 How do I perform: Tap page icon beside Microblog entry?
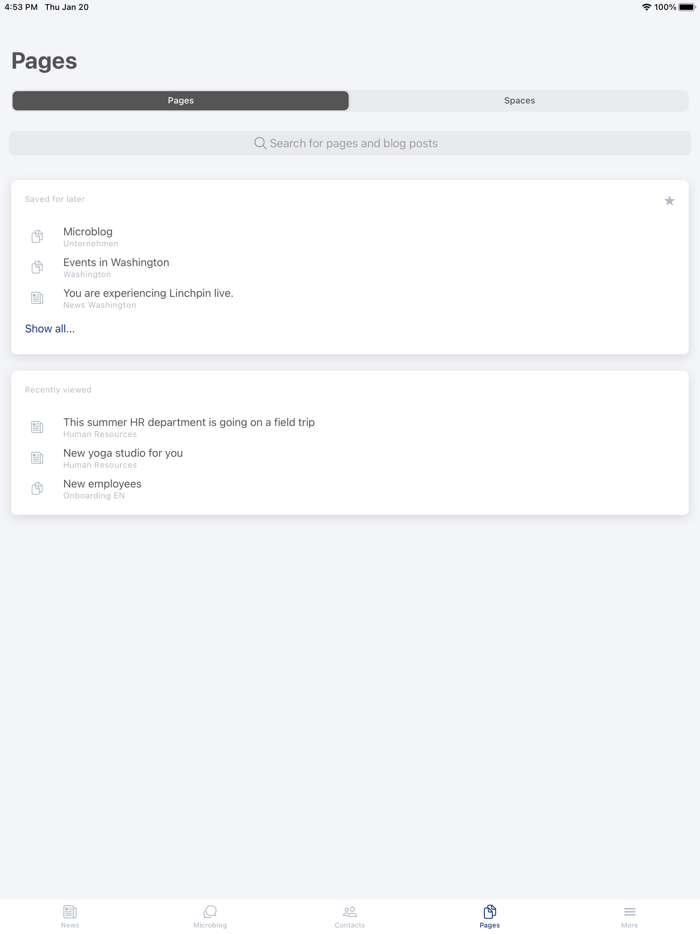pos(37,237)
